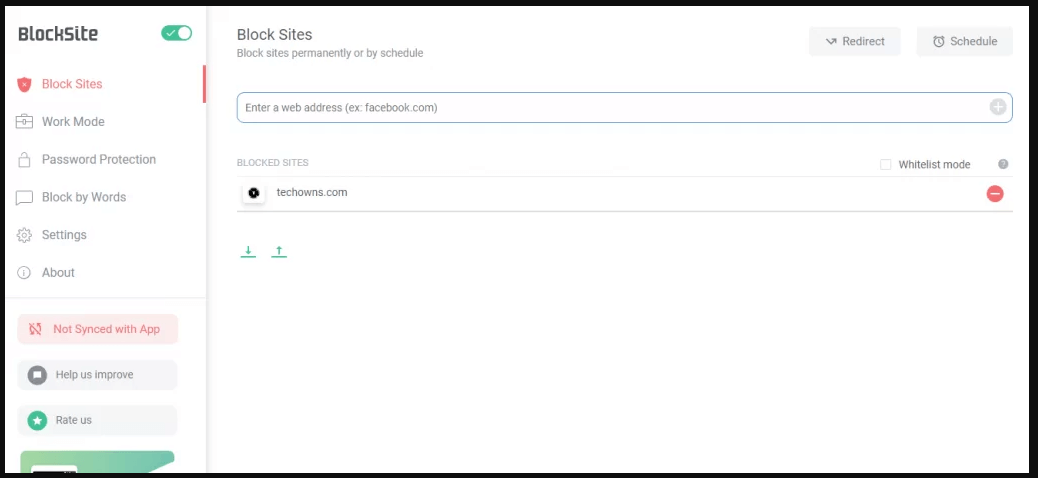Open the Block Sites section
1038x478 pixels.
(x=72, y=84)
